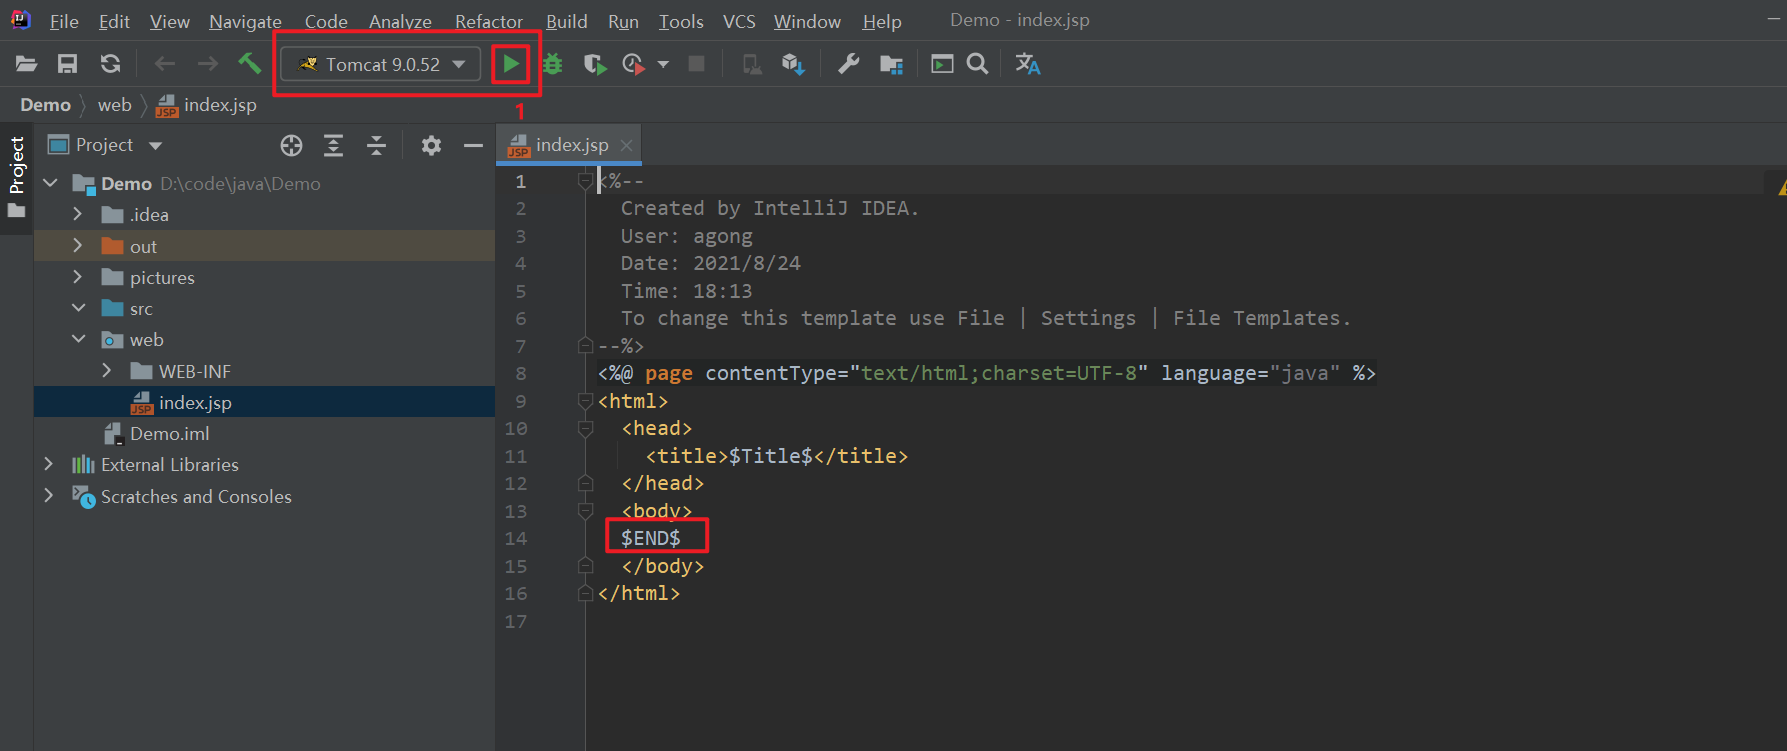
Task: Collapse the web folder
Action: (x=78, y=339)
